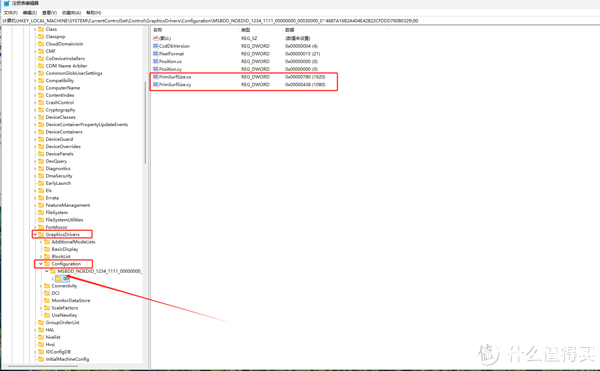600x371 pixels.
Task: Expand the Connectivity key chevron
Action: pos(41,286)
